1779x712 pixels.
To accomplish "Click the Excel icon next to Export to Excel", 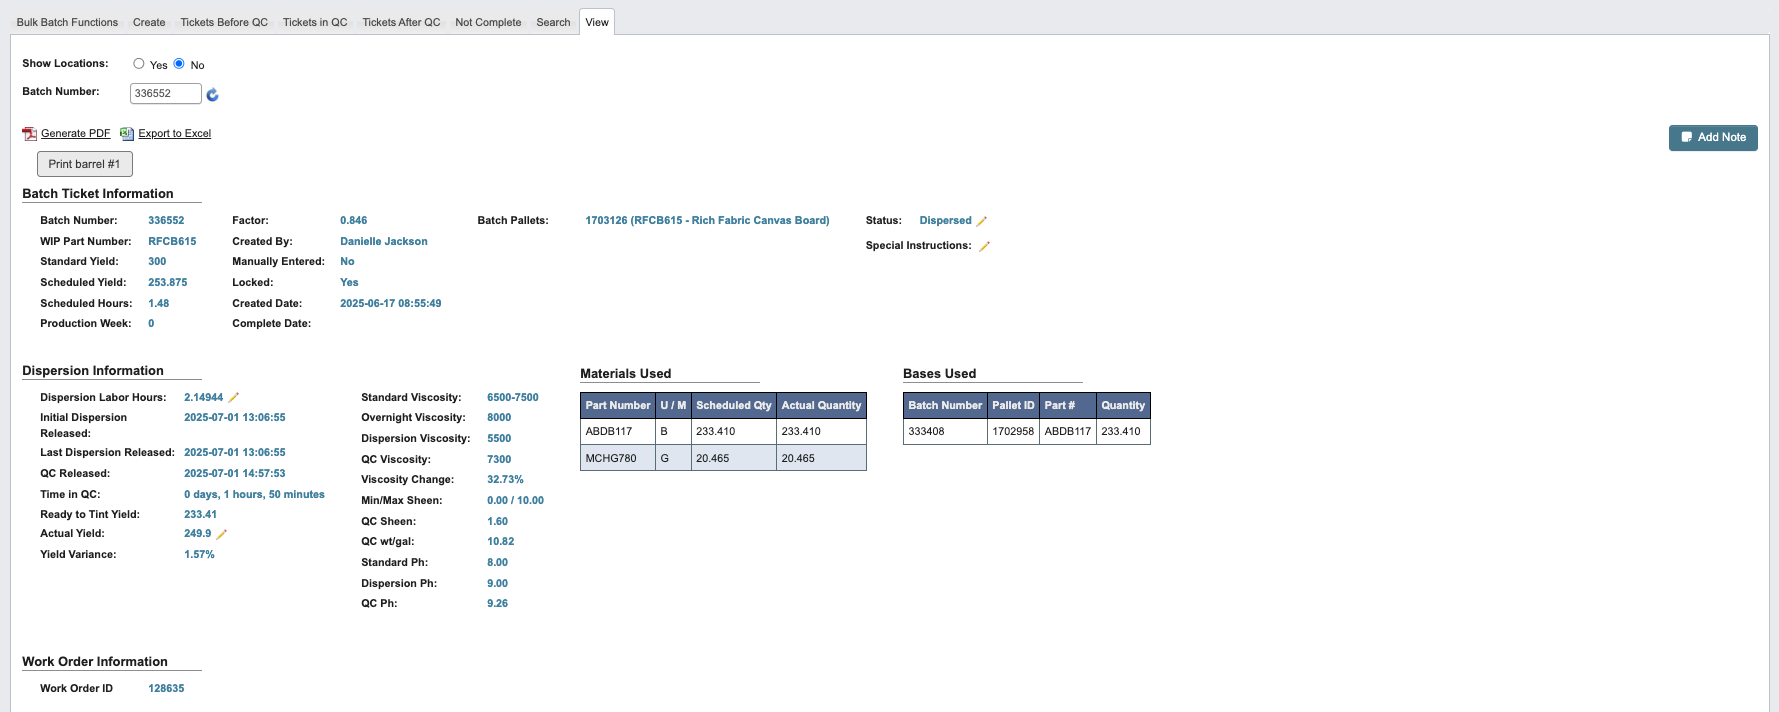I will pos(127,134).
